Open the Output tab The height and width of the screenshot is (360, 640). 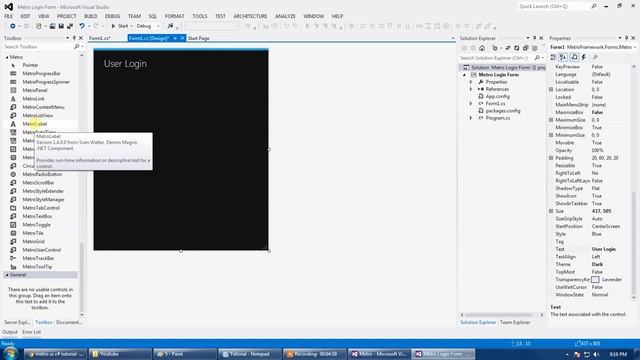click(10, 332)
